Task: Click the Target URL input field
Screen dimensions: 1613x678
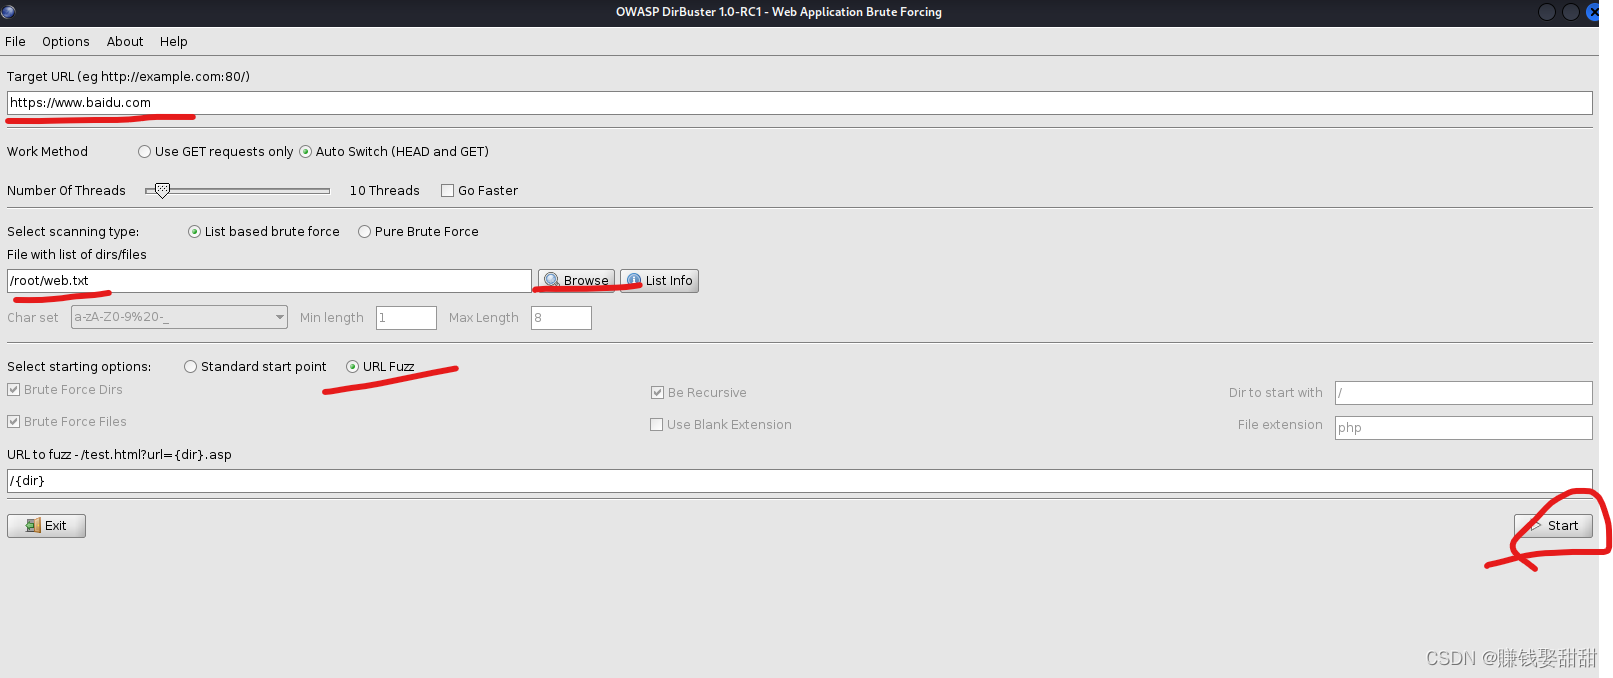Action: pos(799,103)
